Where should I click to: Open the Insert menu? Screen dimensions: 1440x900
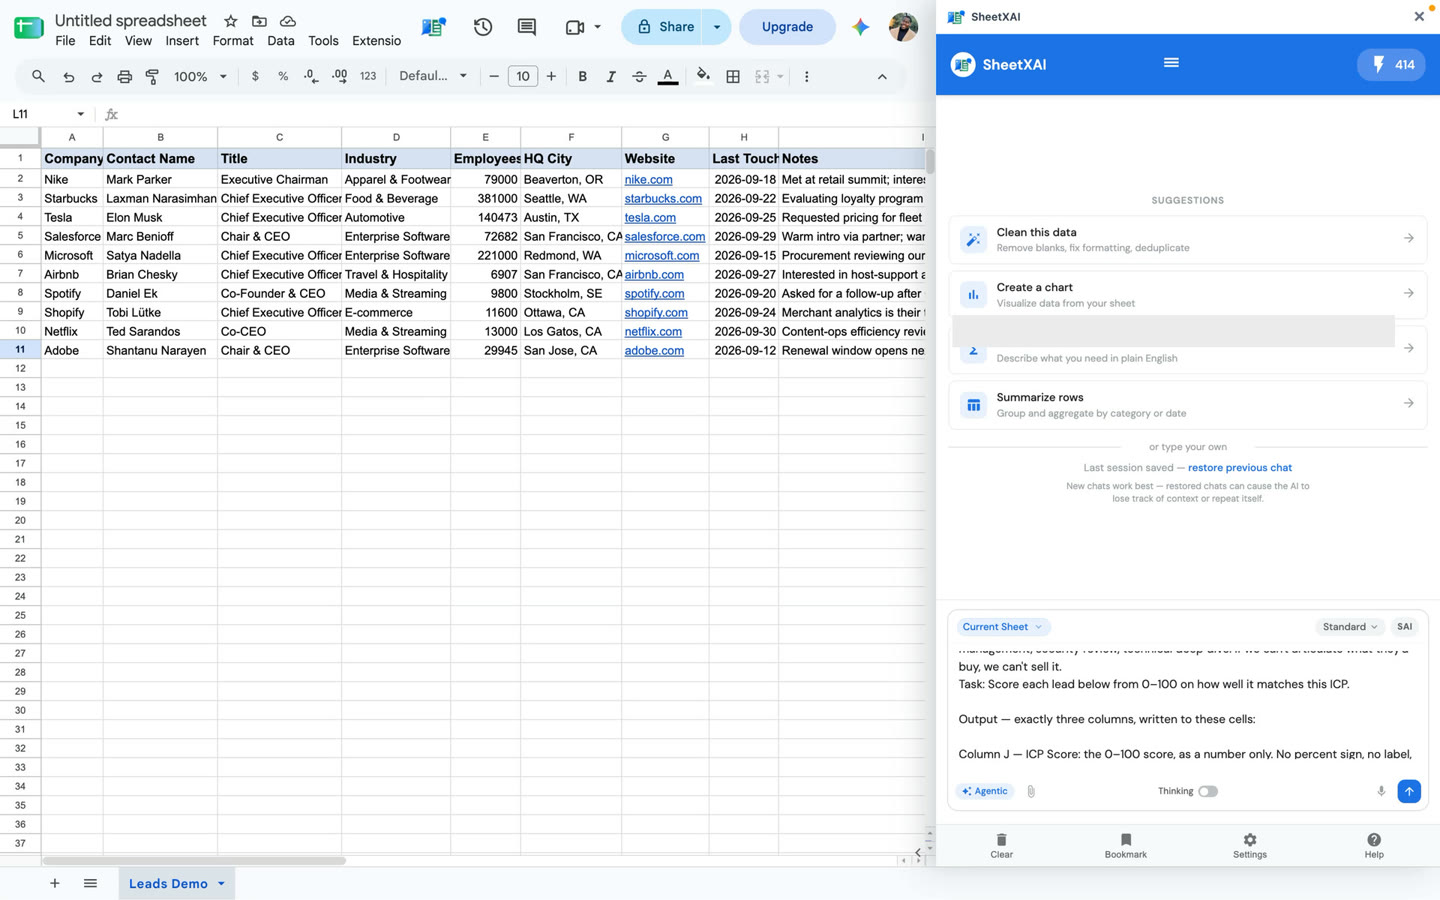[x=182, y=41]
